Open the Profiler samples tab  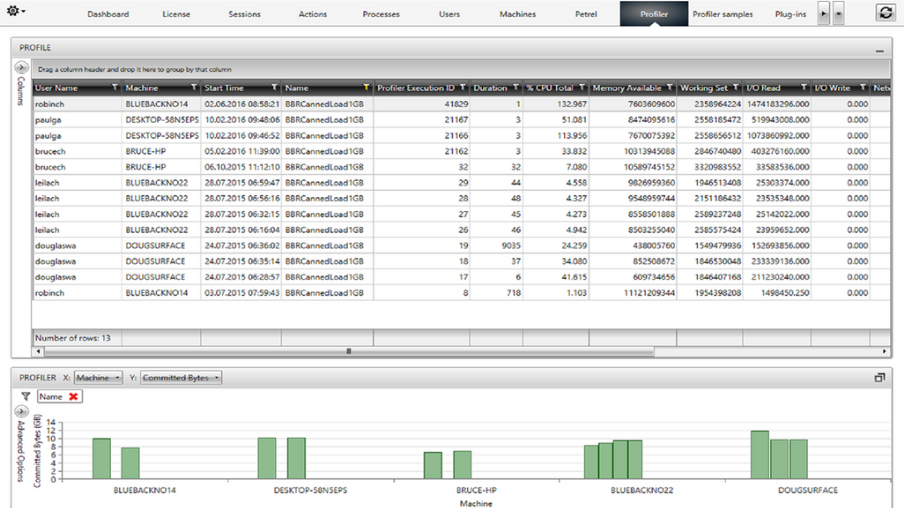tap(723, 14)
